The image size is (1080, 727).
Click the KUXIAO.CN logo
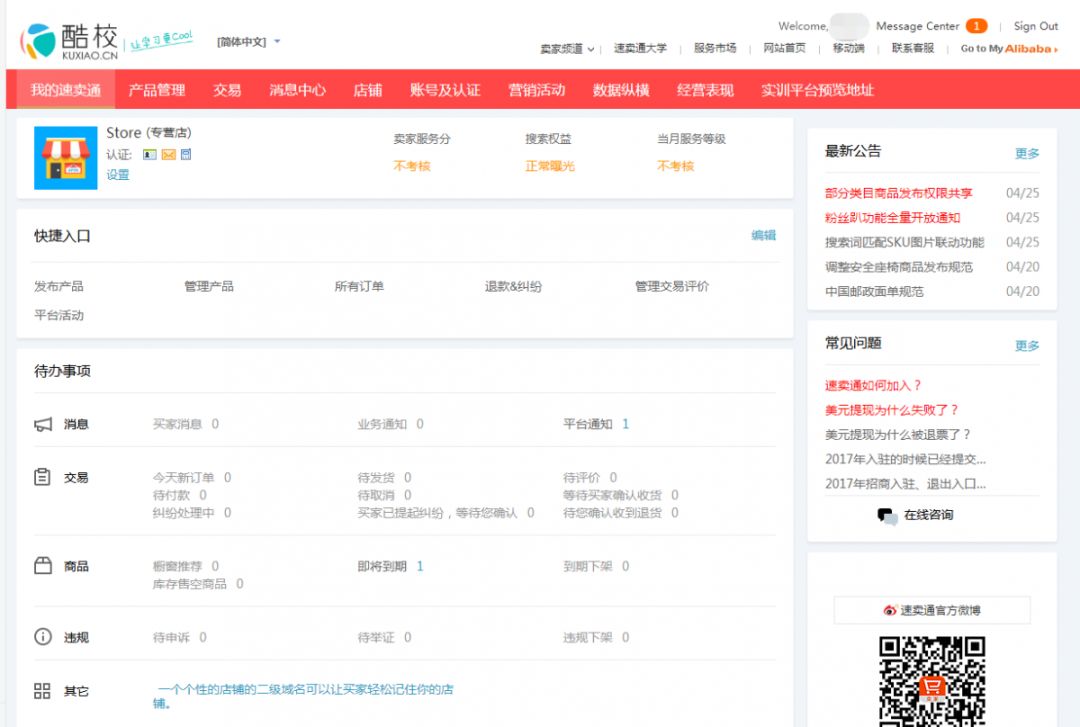69,41
